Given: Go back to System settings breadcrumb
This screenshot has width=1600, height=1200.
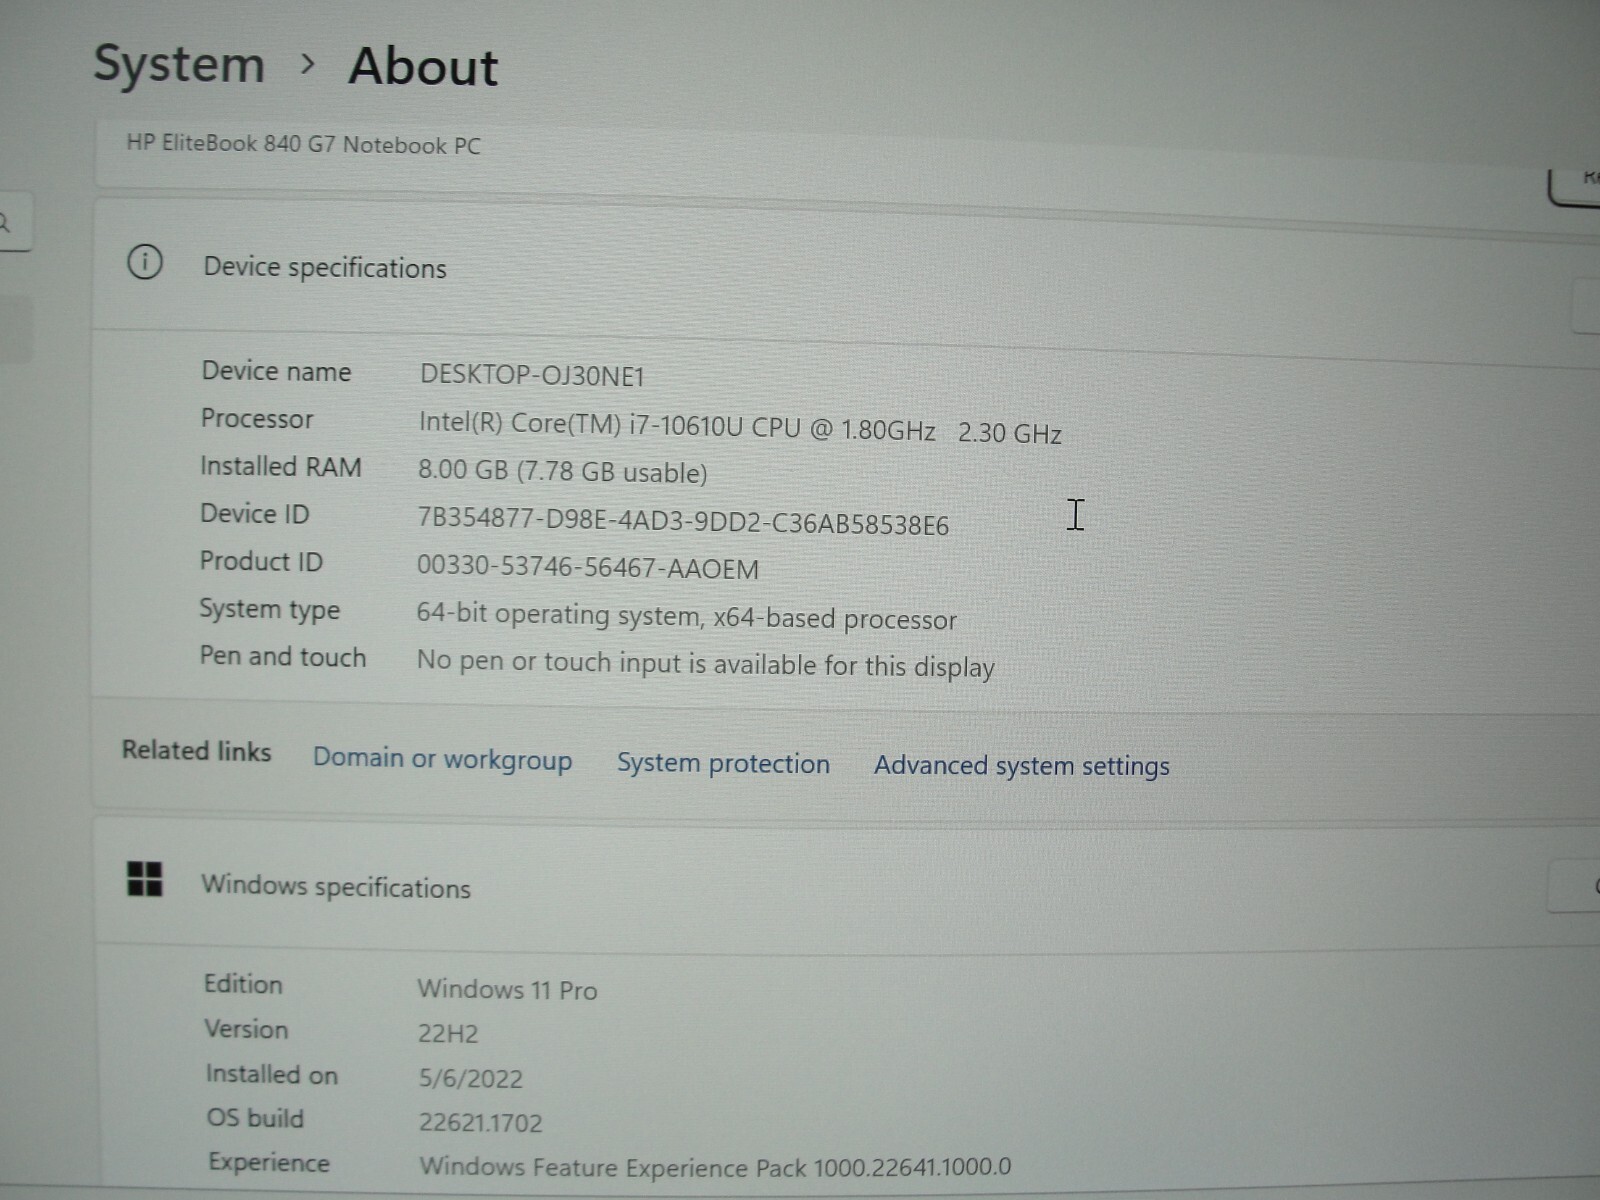Looking at the screenshot, I should pos(179,64).
